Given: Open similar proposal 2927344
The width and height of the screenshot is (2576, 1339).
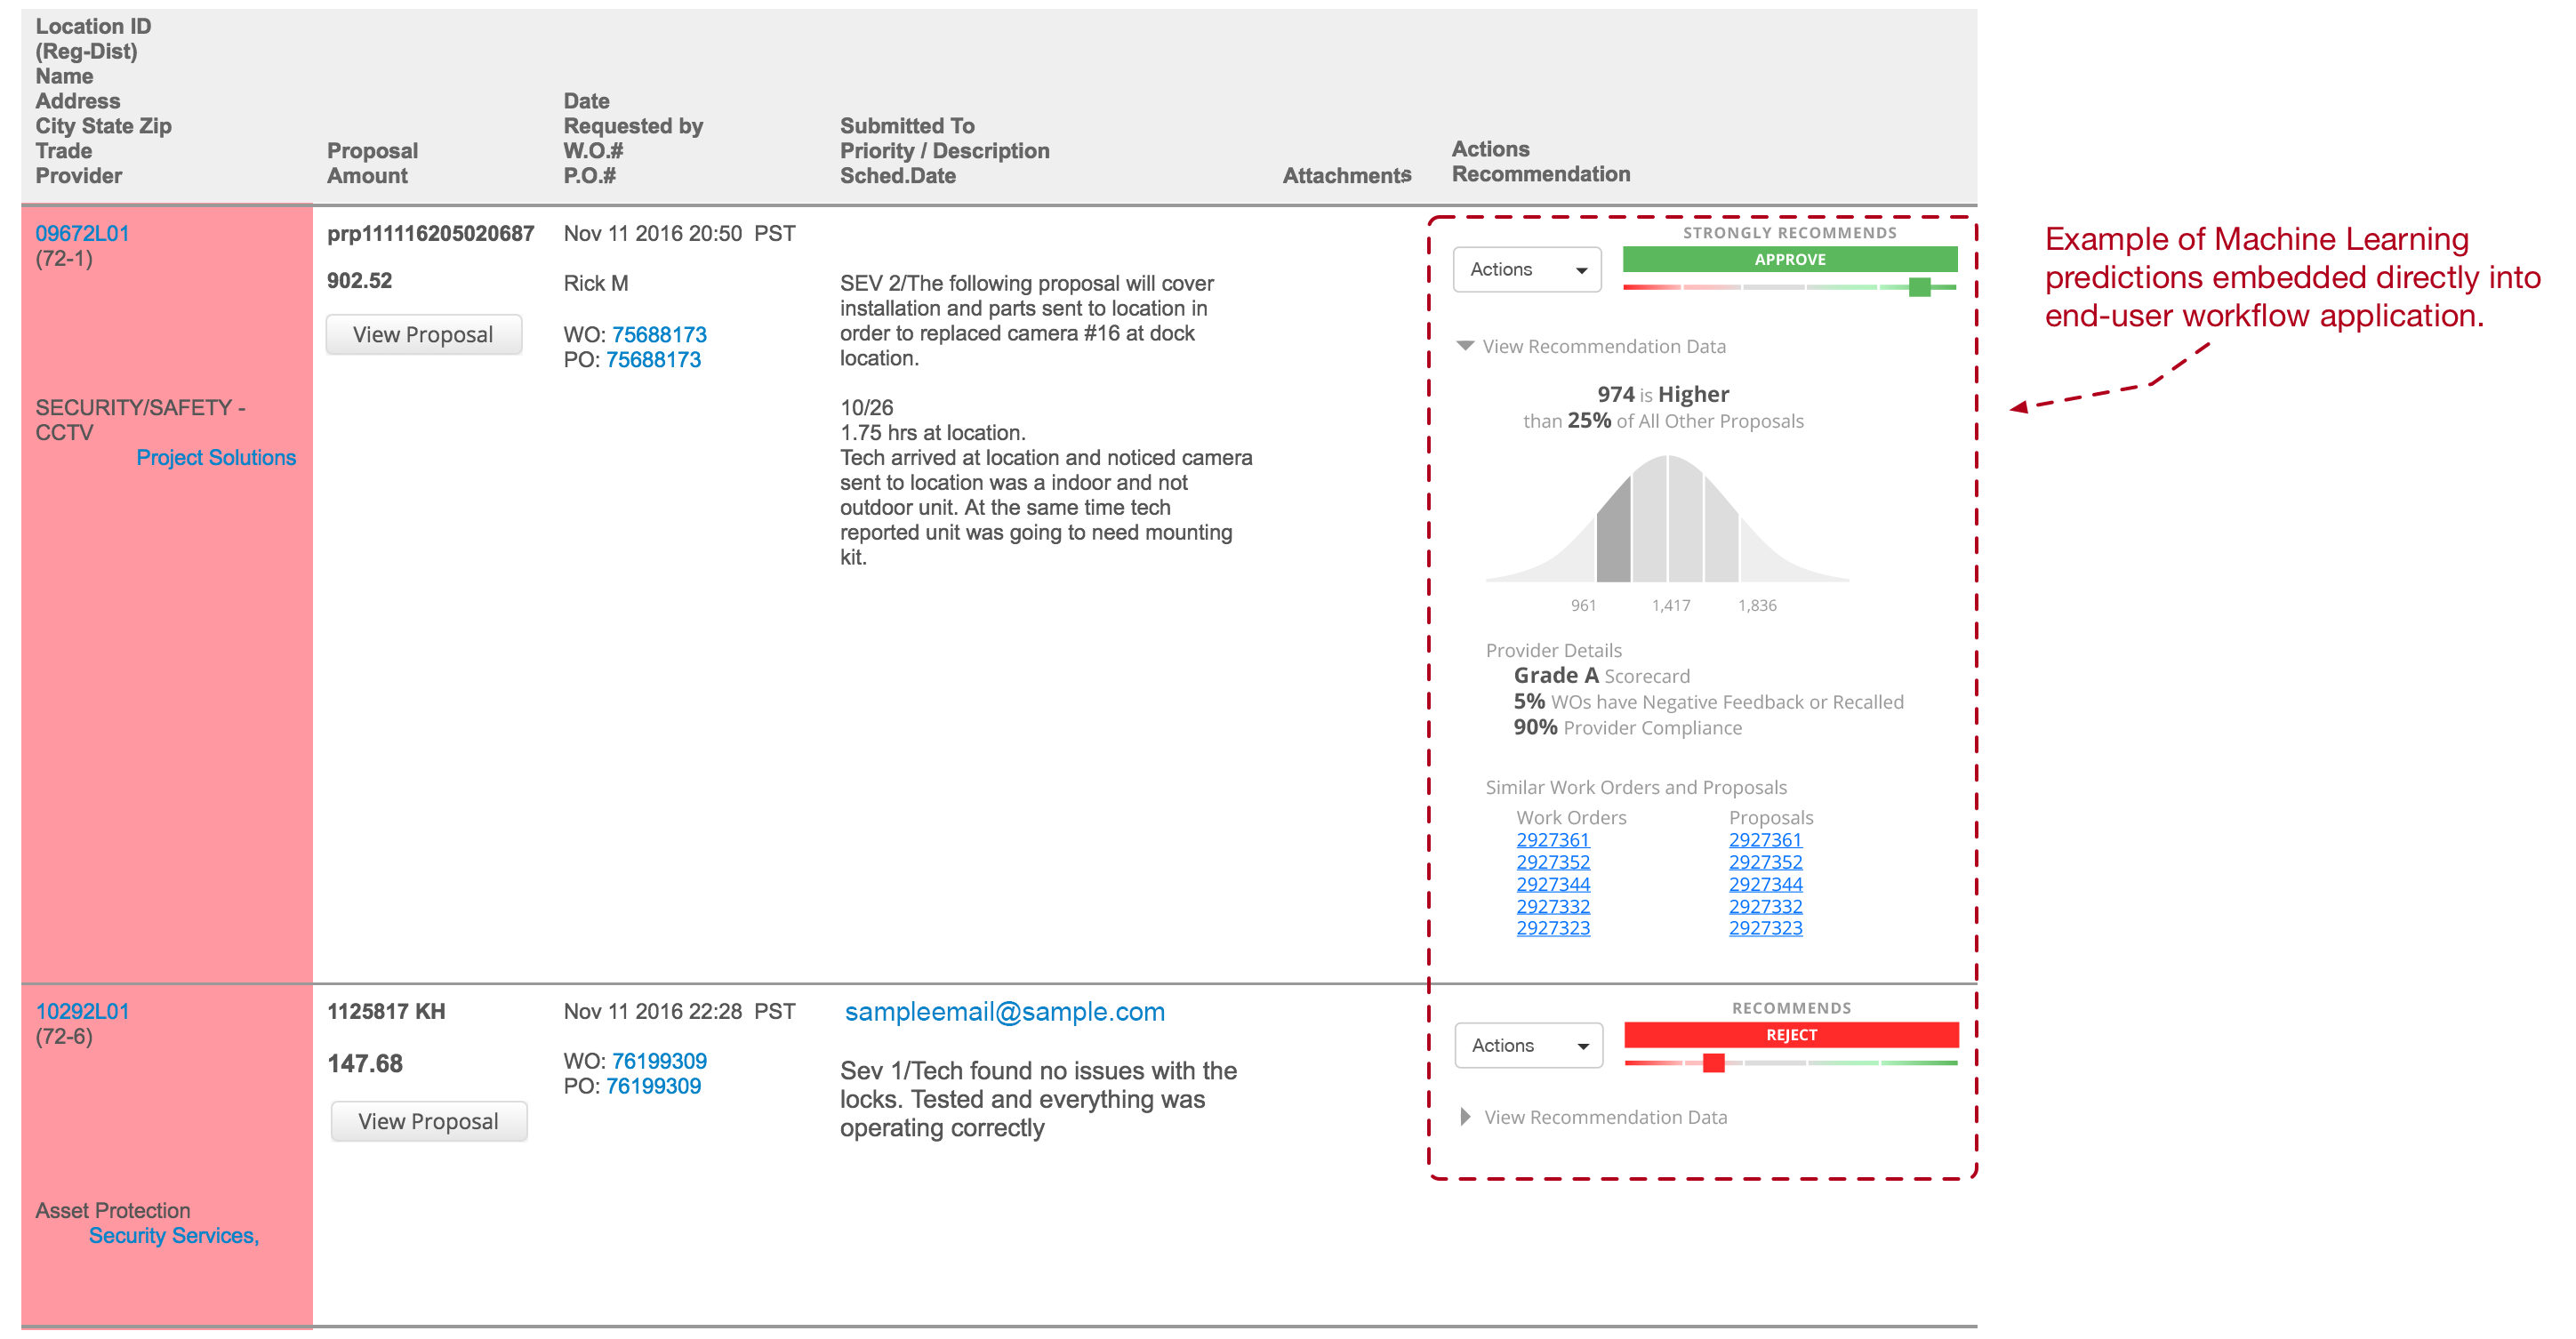Looking at the screenshot, I should [1765, 884].
